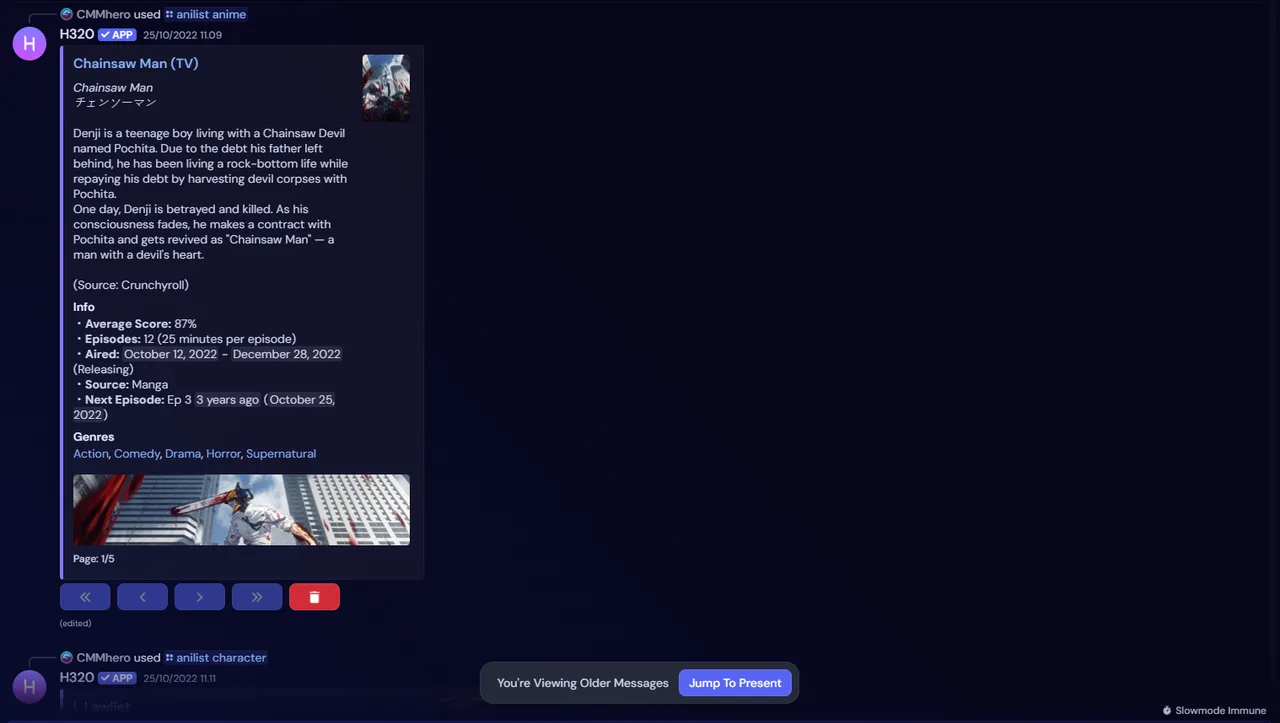Click the December 28, 2022 end date

point(287,354)
